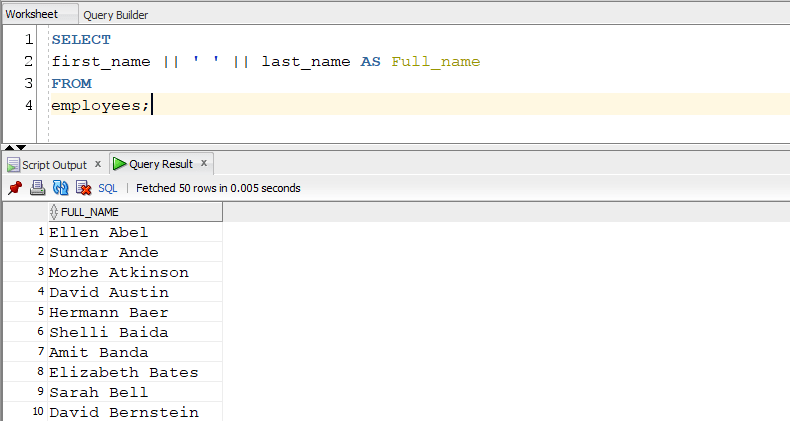Click the delete row icon with red X
Image resolution: width=790 pixels, height=421 pixels.
point(83,187)
